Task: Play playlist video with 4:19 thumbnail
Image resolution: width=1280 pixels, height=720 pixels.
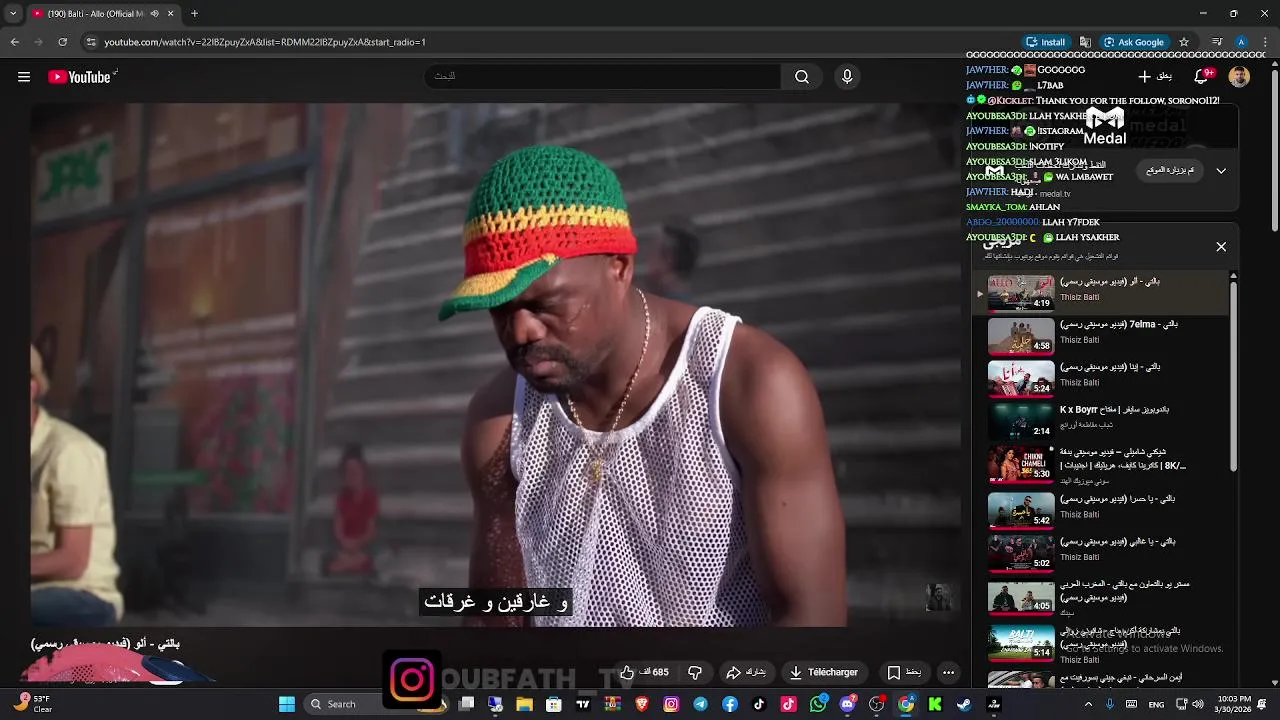Action: tap(1021, 292)
